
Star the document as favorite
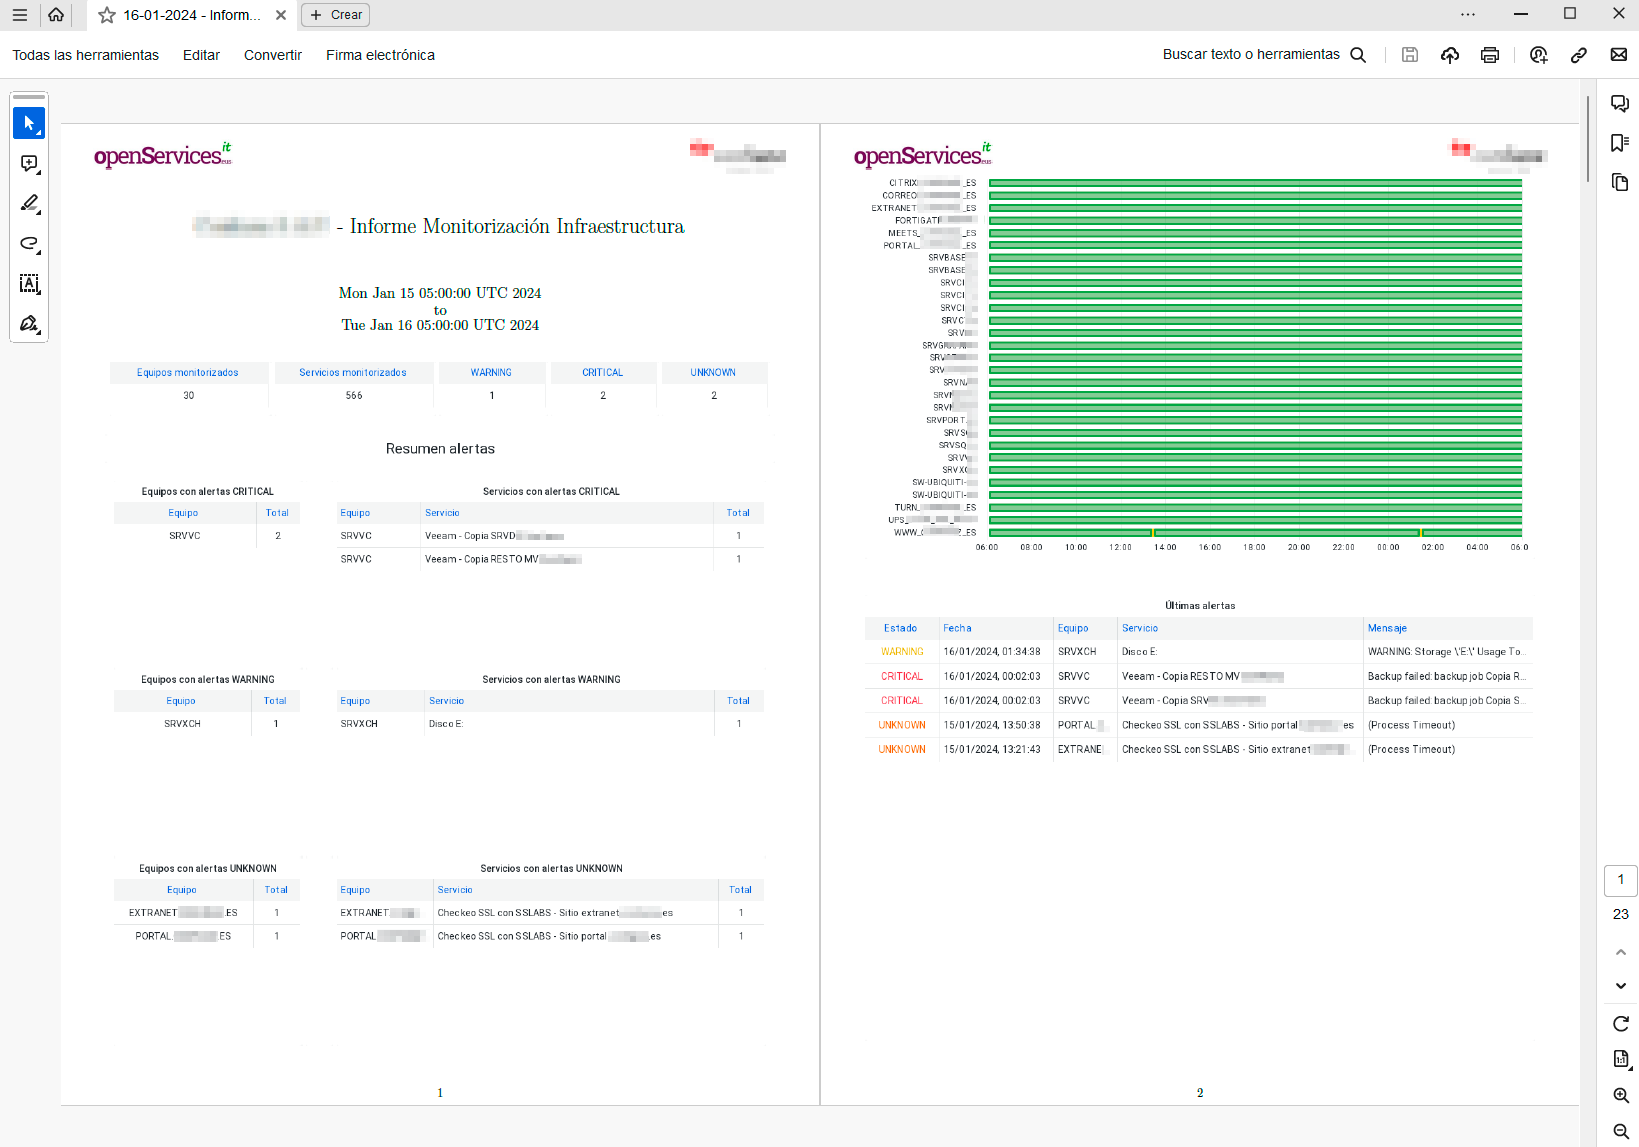[x=107, y=15]
